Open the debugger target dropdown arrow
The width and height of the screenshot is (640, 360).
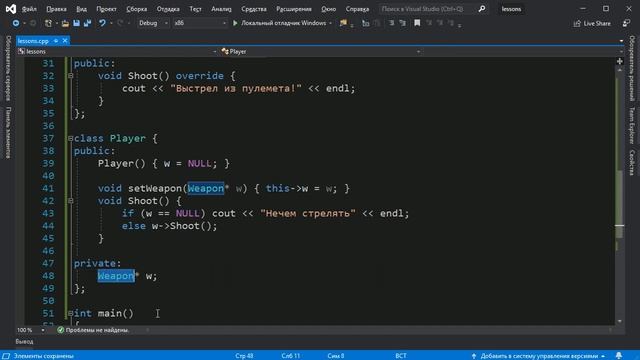pyautogui.click(x=330, y=23)
